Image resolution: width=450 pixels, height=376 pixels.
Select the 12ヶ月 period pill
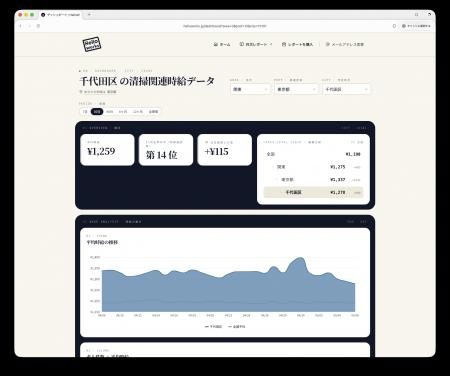coord(138,112)
